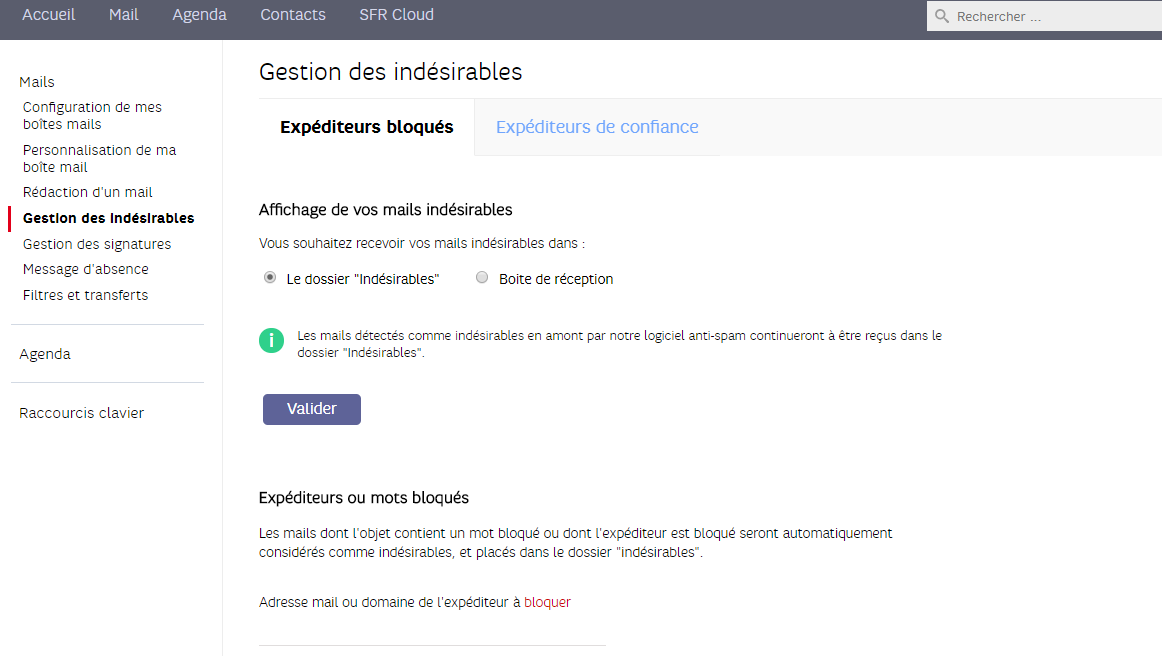Select the 'Le dossier "Indésirables"' radio button

click(x=270, y=278)
